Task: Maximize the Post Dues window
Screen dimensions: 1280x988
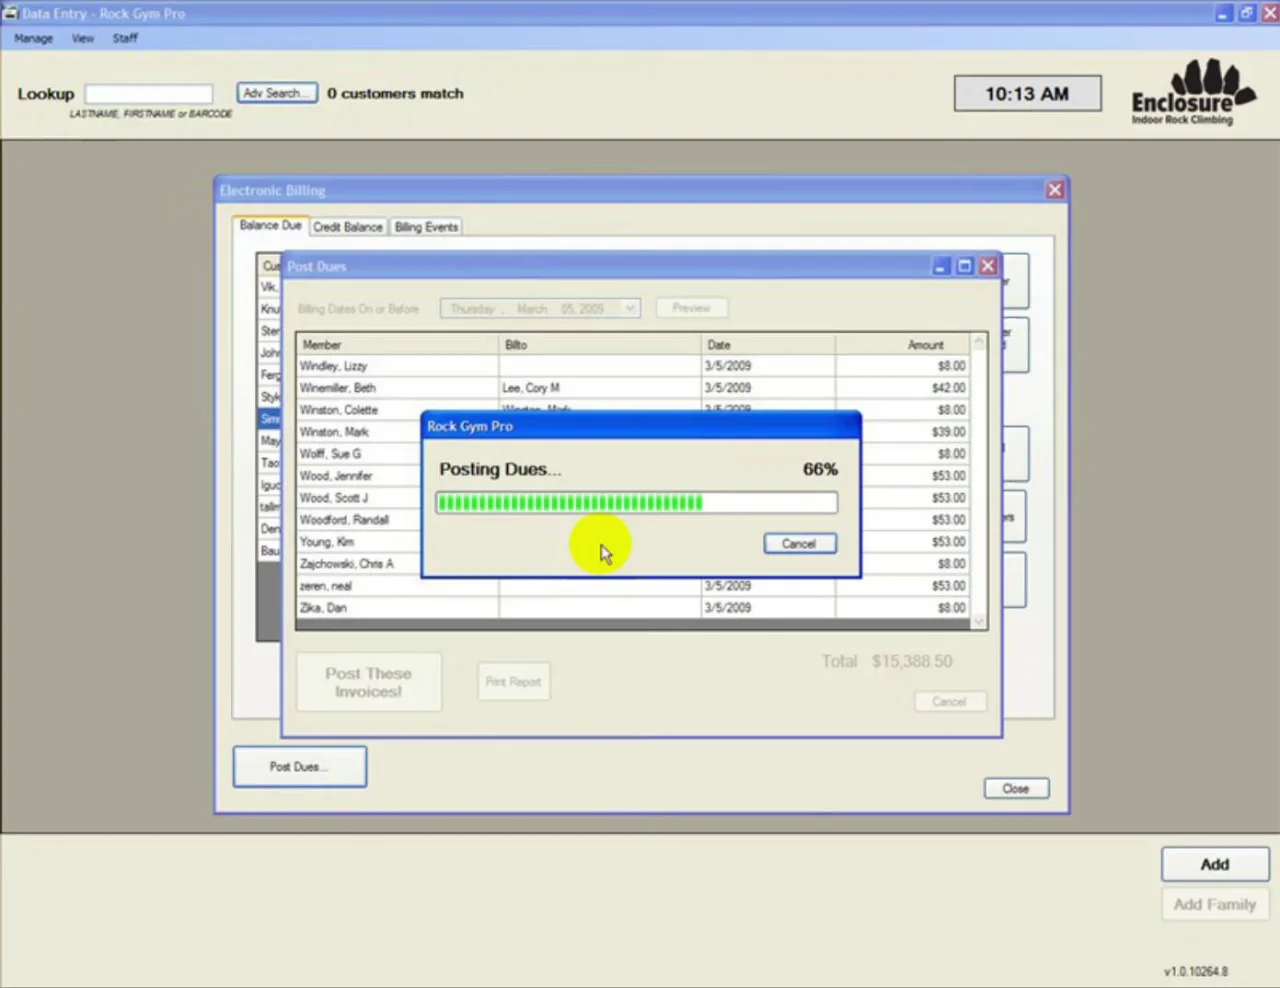Action: click(964, 266)
